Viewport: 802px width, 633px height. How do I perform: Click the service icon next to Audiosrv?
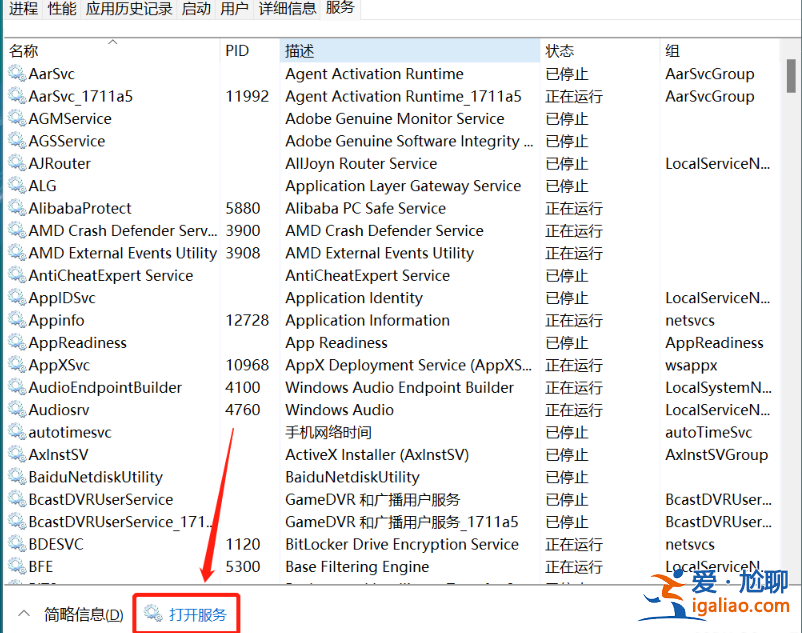[x=17, y=410]
